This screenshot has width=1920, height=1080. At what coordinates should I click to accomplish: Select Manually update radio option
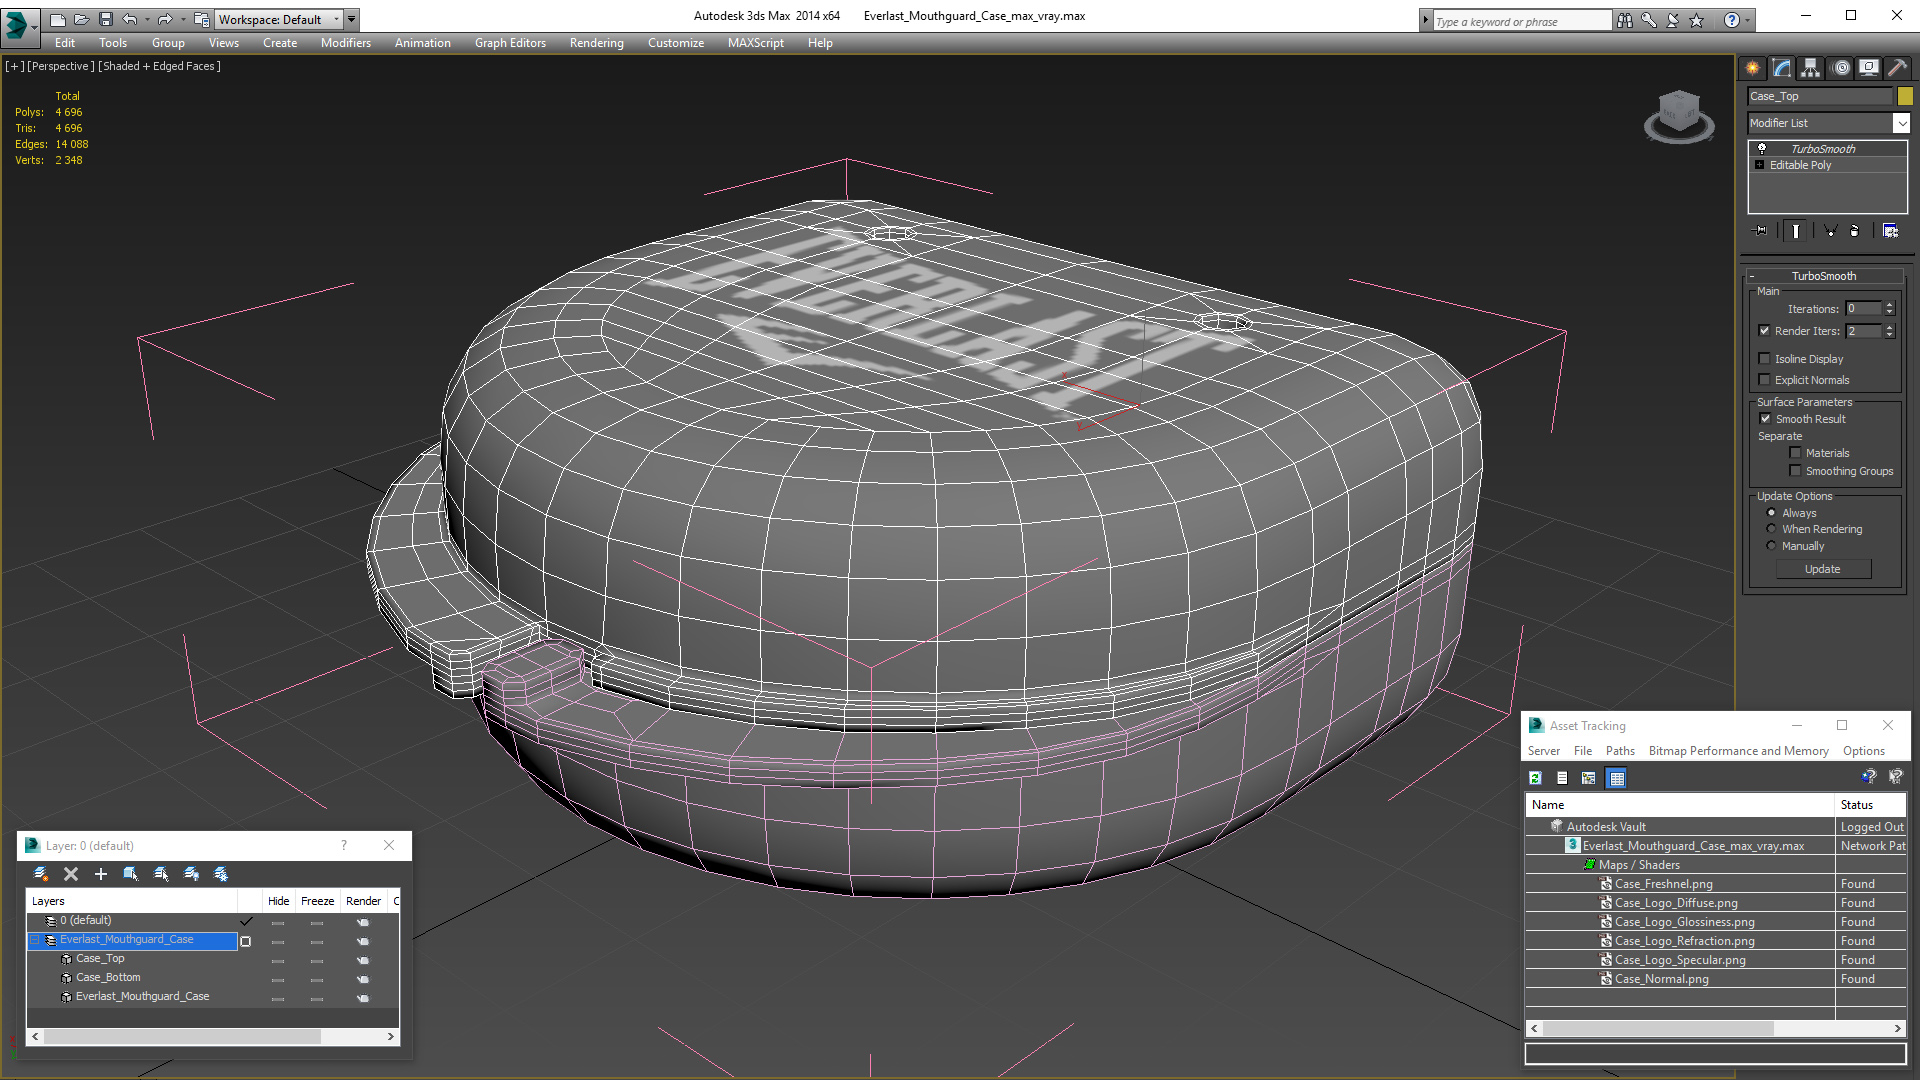click(1771, 546)
